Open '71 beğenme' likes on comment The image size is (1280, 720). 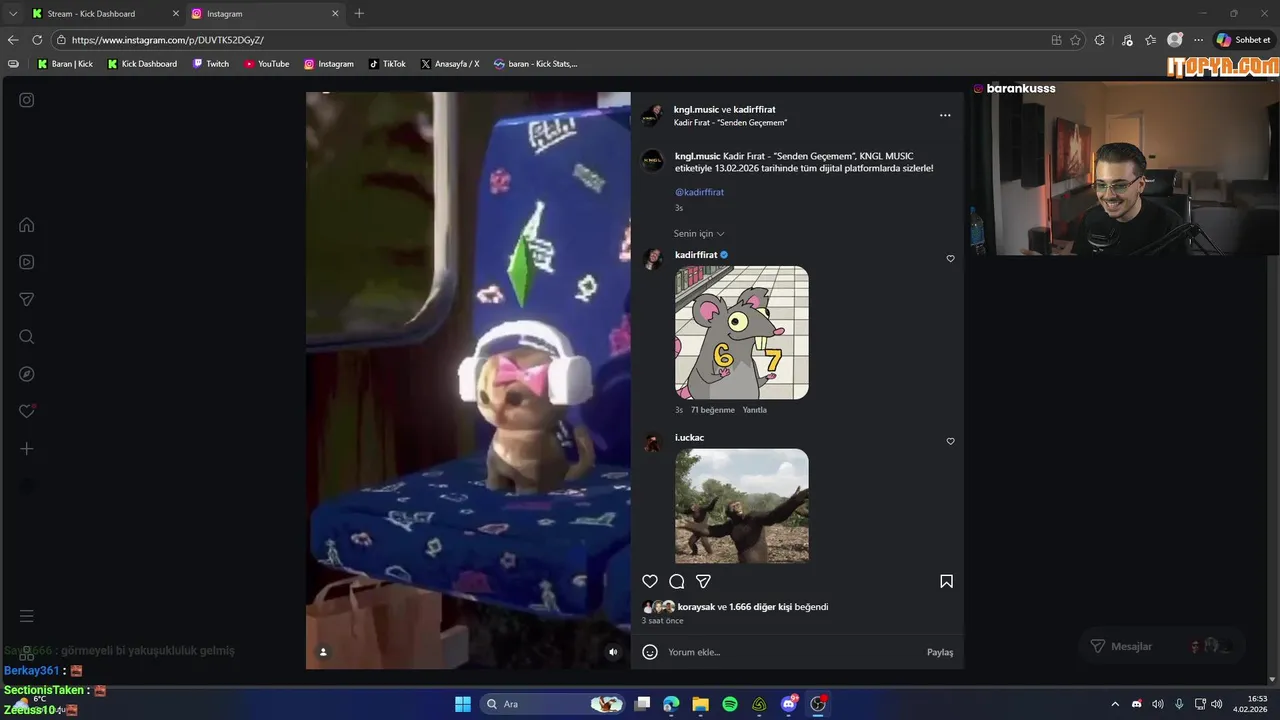(x=713, y=410)
